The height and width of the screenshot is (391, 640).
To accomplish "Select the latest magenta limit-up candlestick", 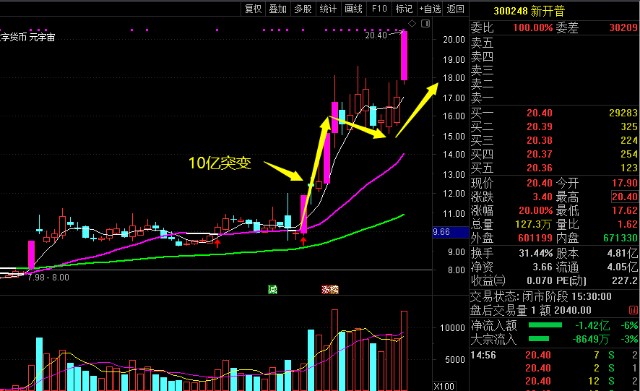I will click(404, 56).
